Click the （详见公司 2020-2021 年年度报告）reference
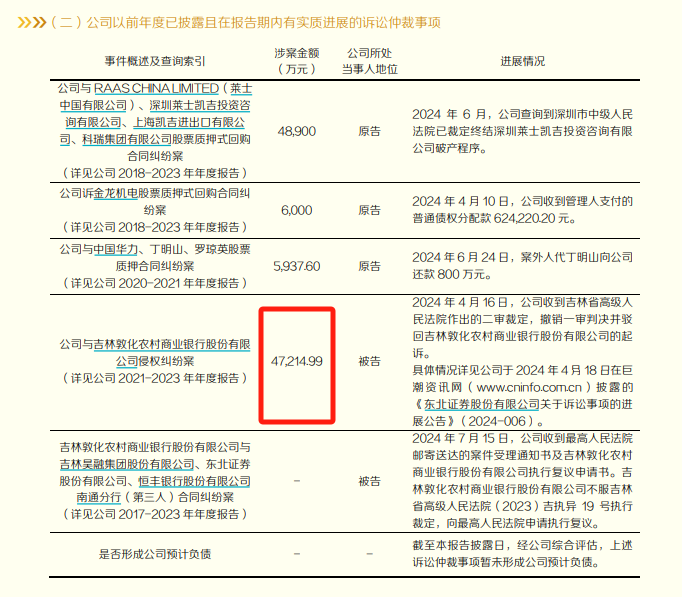Screen dimensions: 682x597 [154, 283]
